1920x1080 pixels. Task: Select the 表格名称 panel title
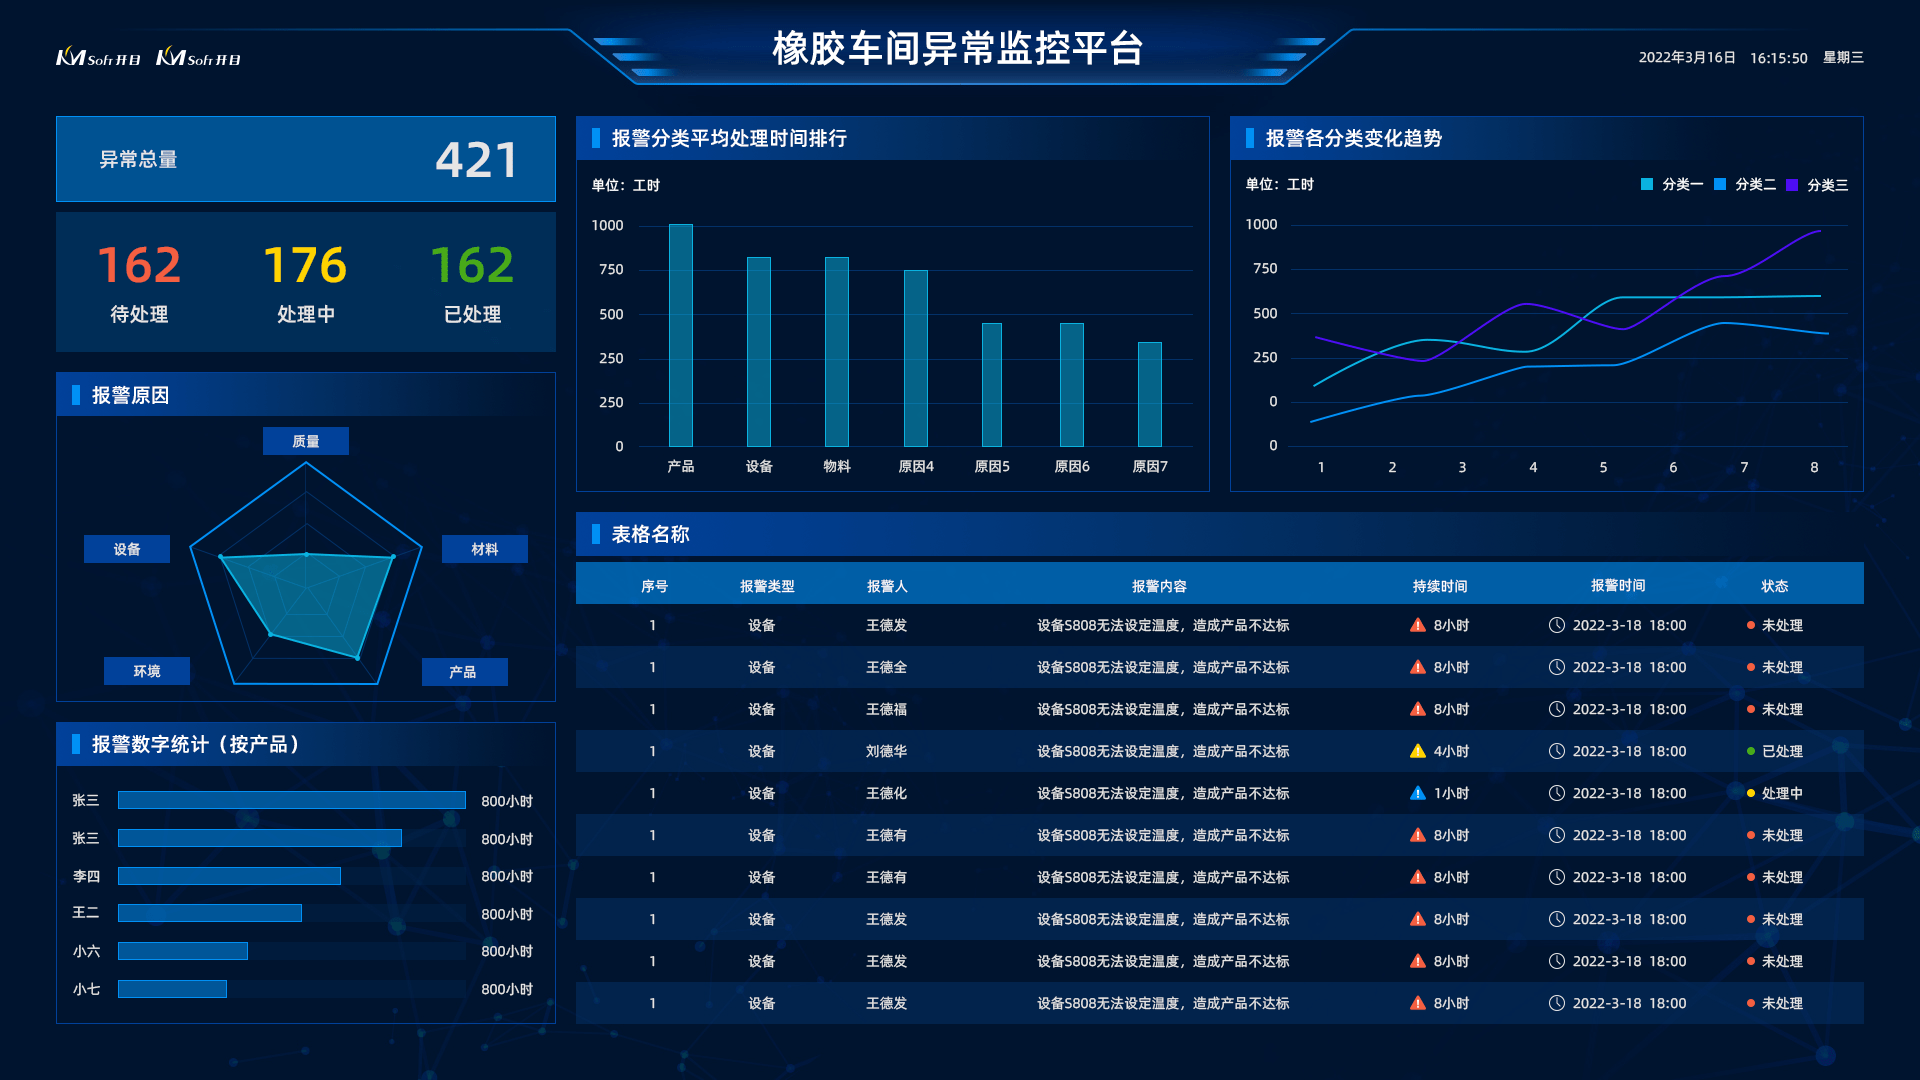(650, 535)
